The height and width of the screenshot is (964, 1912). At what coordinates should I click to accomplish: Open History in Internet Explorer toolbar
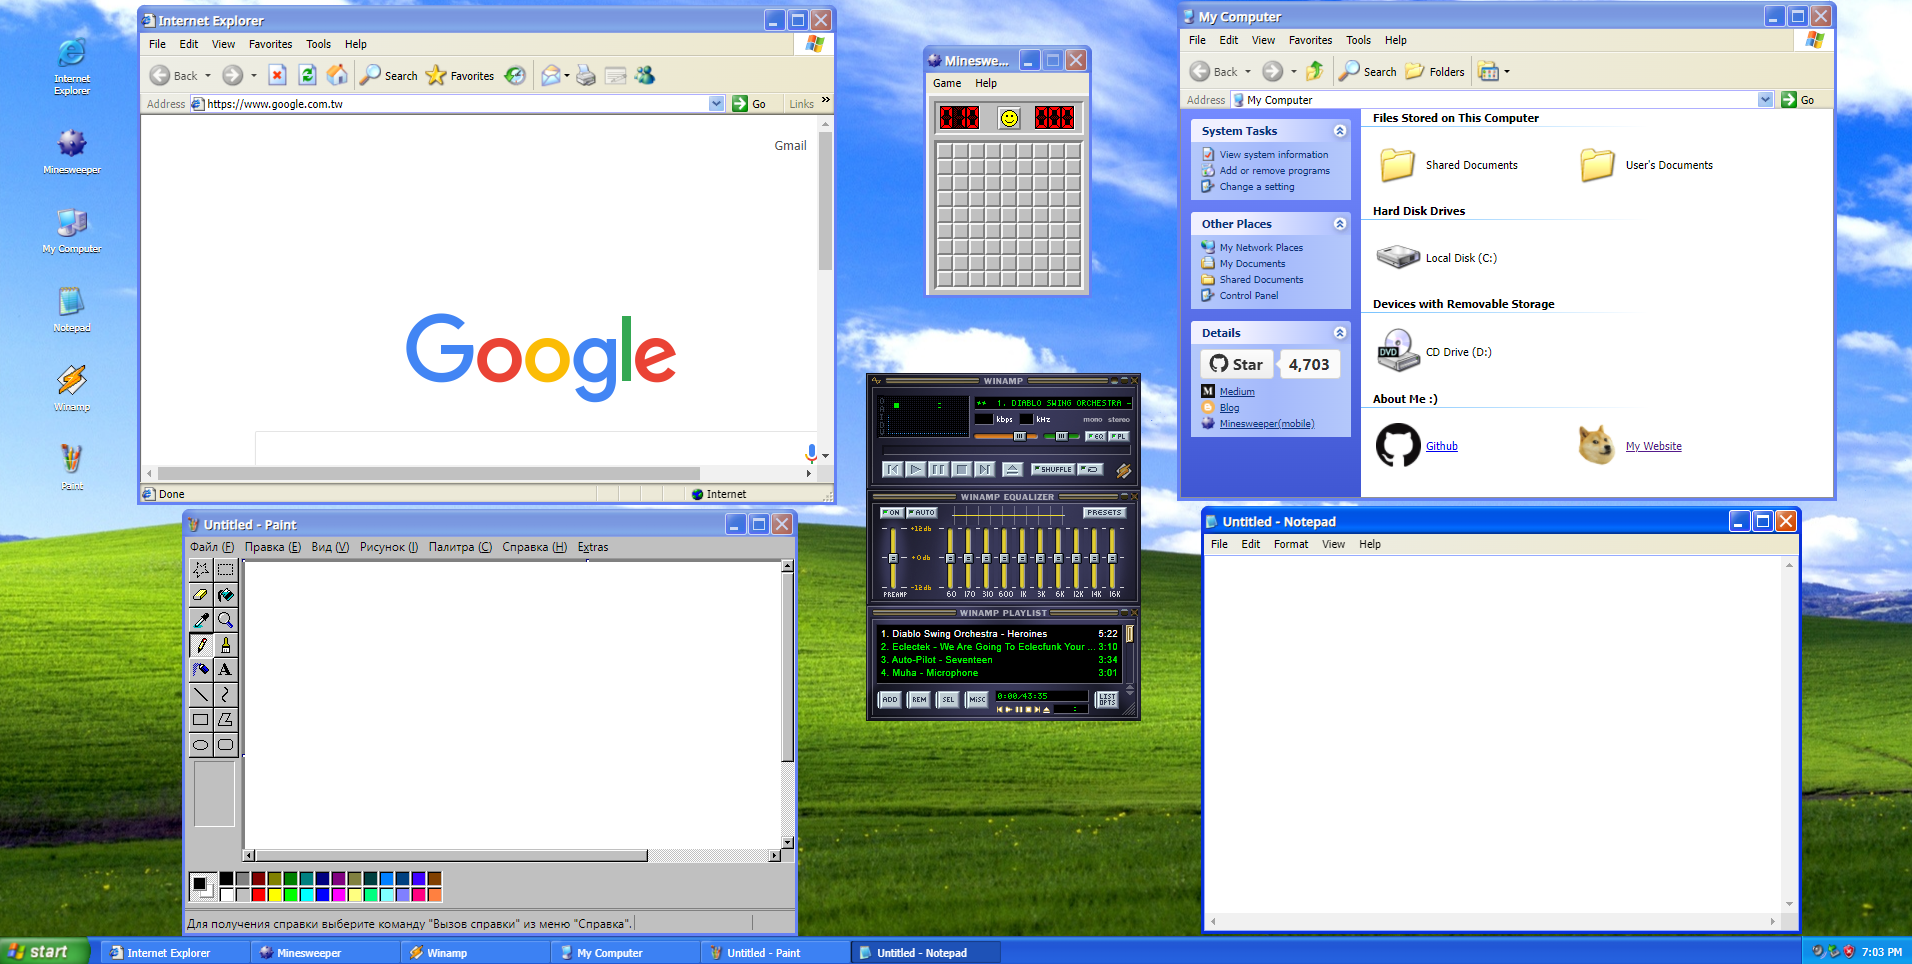coord(515,75)
